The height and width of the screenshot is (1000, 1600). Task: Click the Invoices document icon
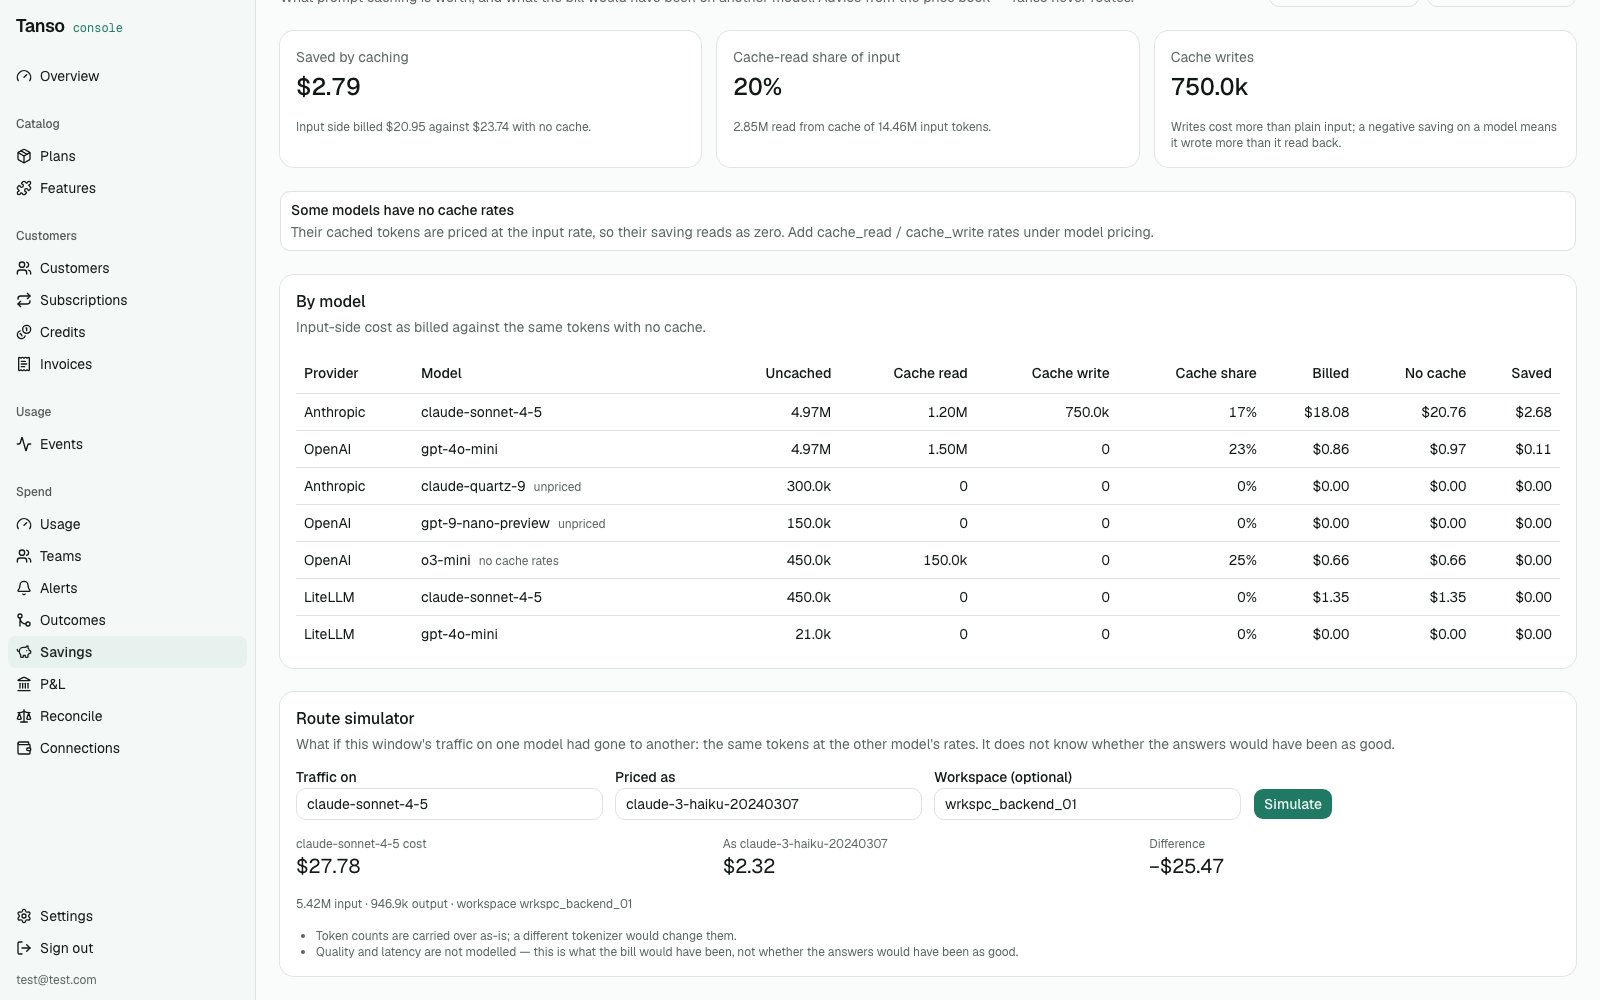(x=24, y=364)
